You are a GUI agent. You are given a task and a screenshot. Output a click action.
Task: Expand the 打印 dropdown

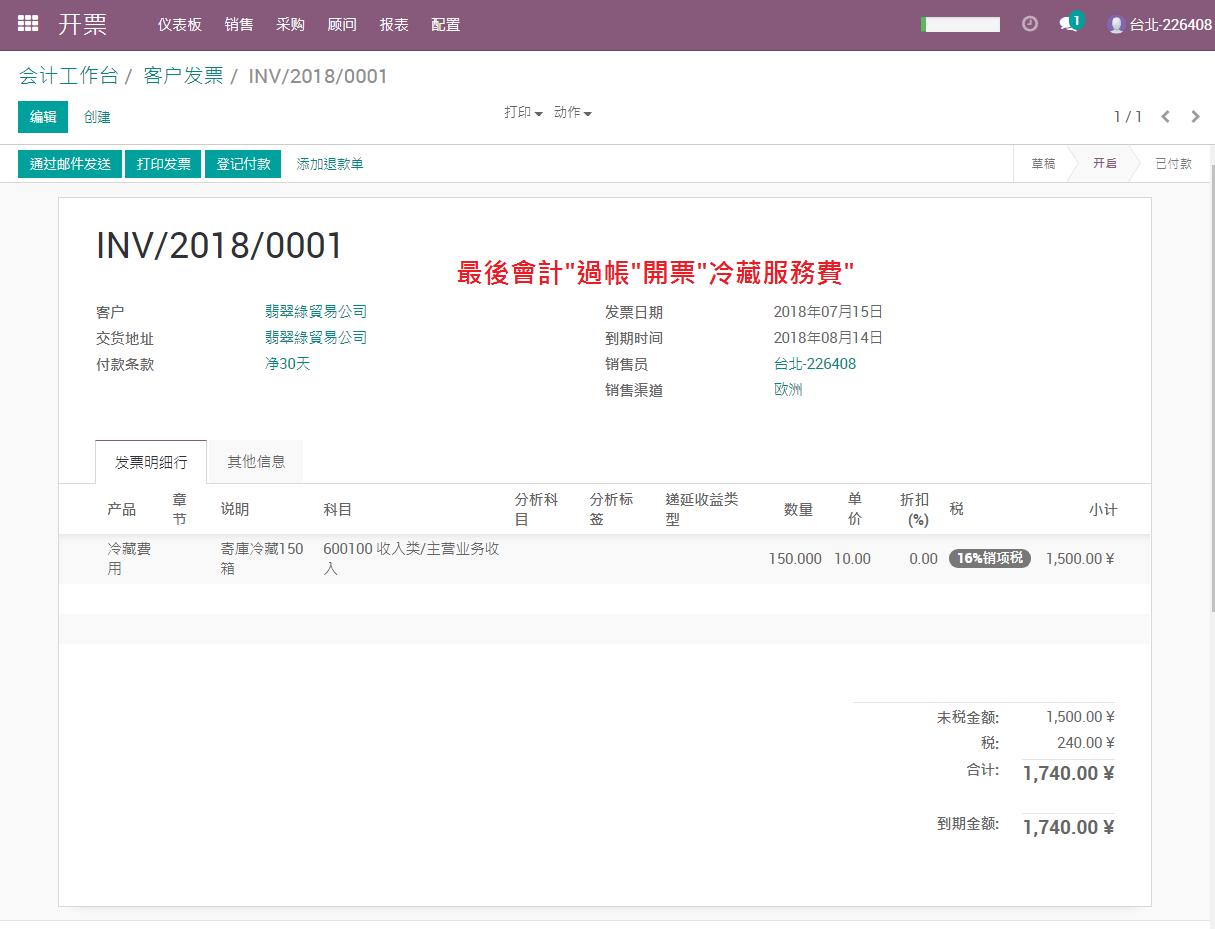(x=523, y=113)
